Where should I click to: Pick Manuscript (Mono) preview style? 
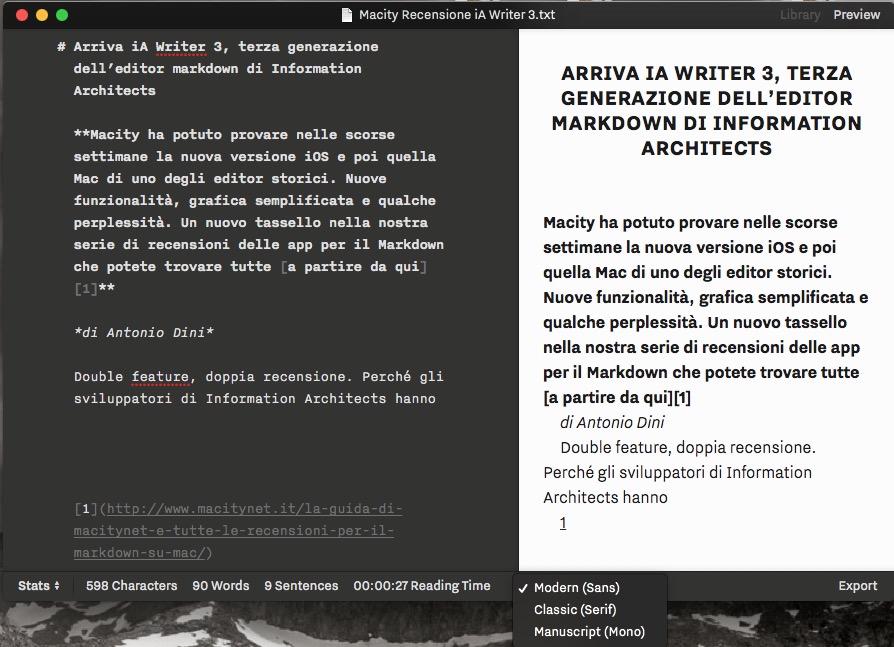[x=589, y=632]
